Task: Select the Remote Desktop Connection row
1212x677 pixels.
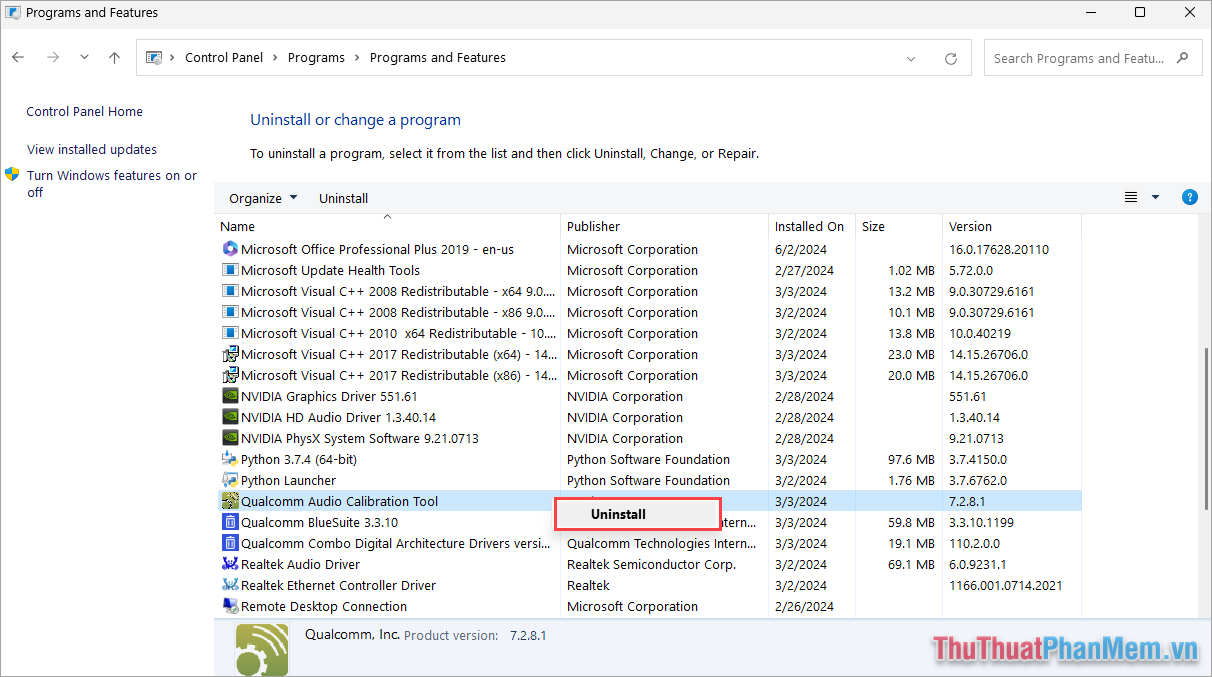Action: [648, 606]
